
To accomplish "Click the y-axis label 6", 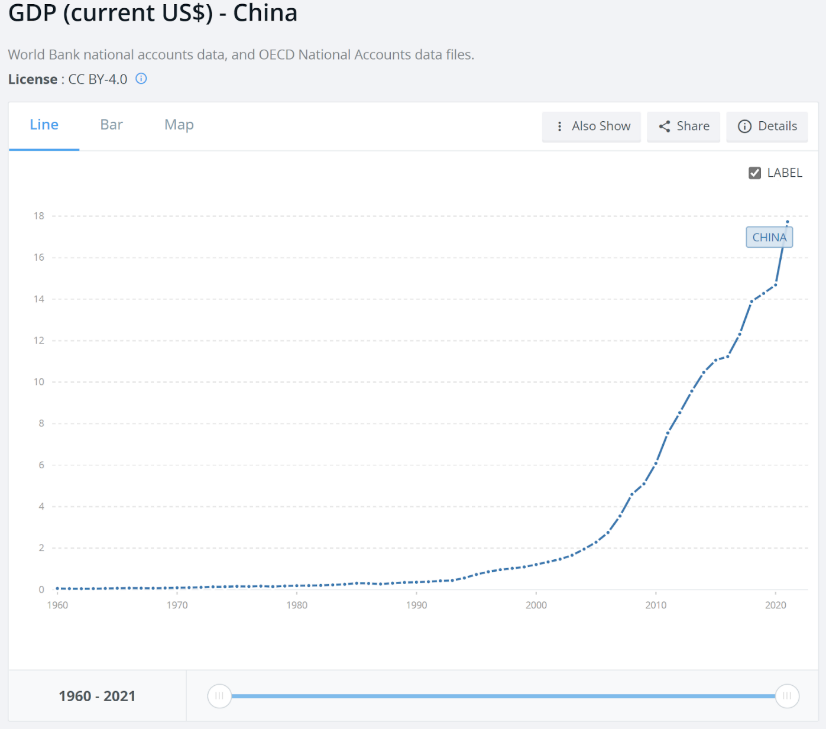I will (x=41, y=465).
